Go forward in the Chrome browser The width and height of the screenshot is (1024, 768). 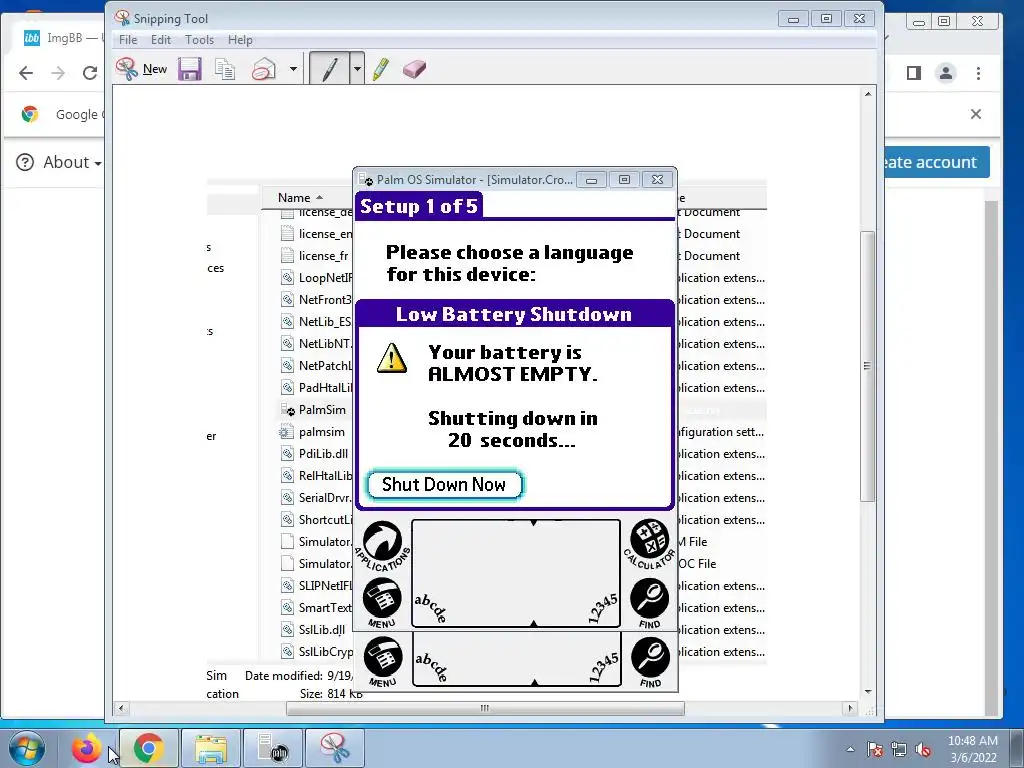click(x=58, y=72)
